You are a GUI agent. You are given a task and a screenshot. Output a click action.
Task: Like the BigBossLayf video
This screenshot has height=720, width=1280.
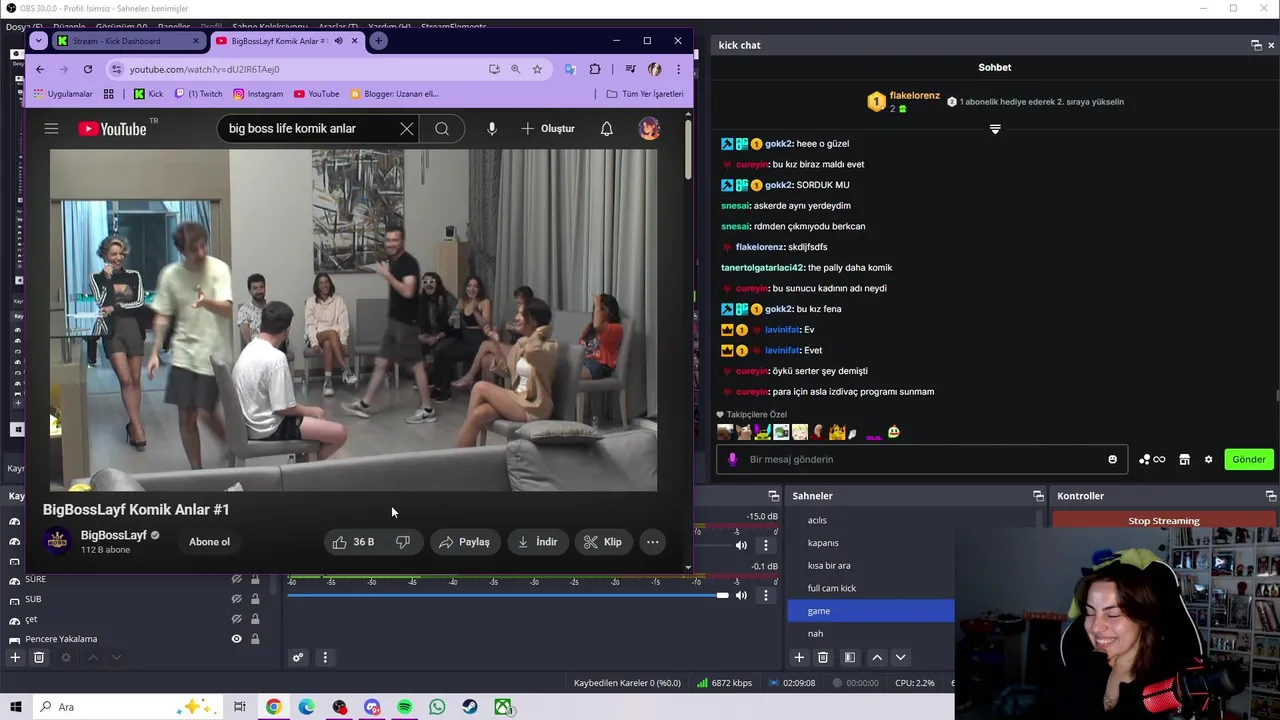pos(353,542)
